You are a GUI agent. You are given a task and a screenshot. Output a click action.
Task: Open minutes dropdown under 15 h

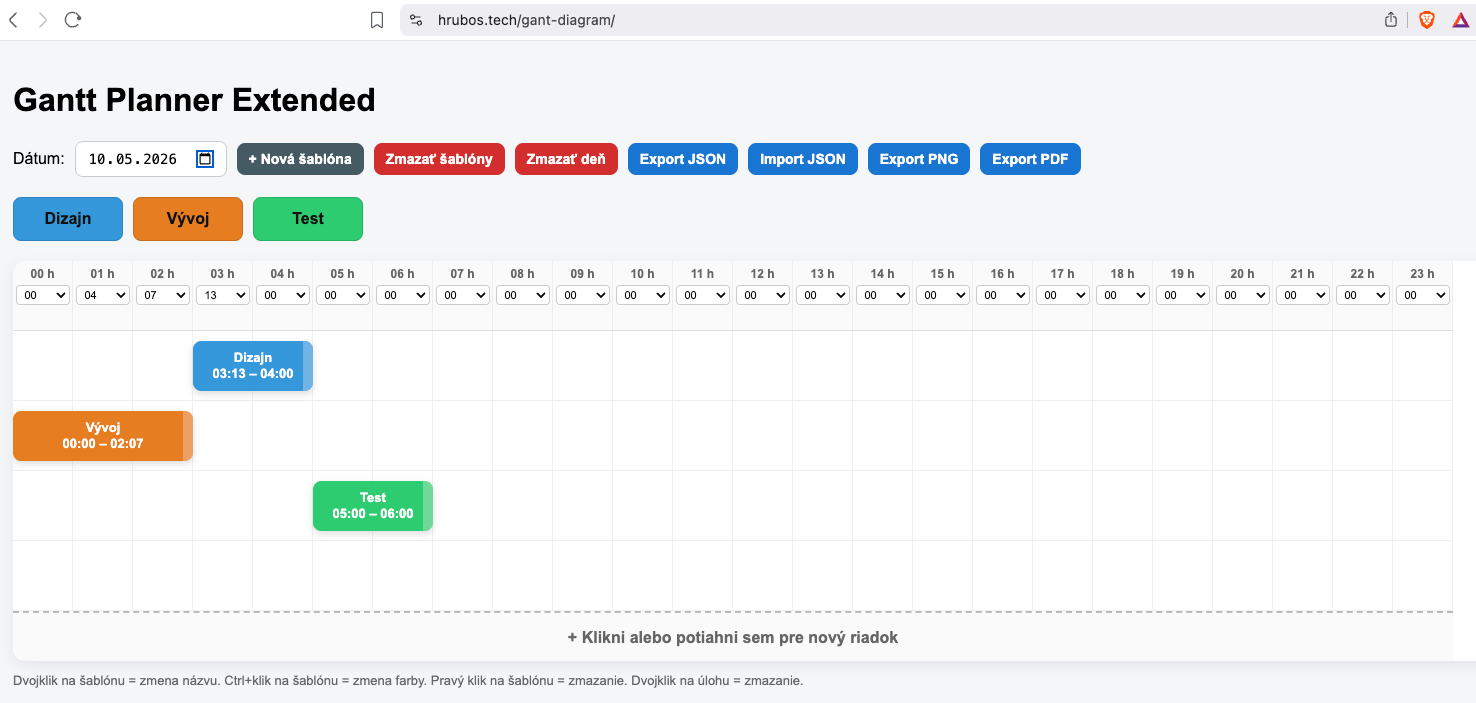pos(943,295)
